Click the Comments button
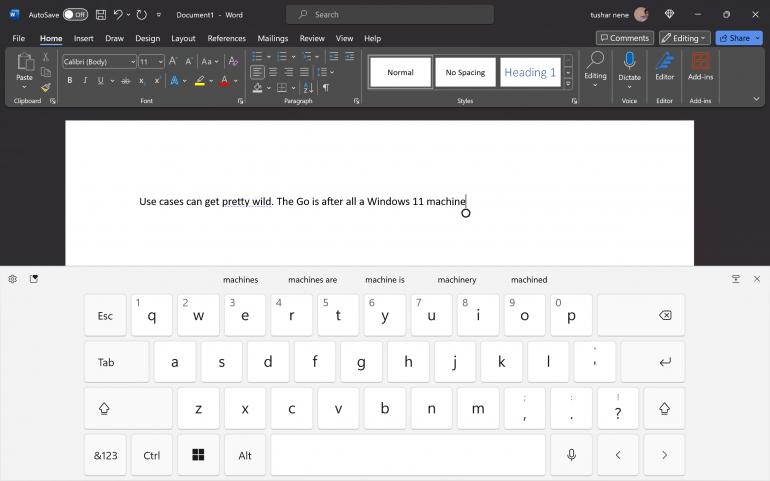Viewport: 770px width, 481px height. pos(625,38)
